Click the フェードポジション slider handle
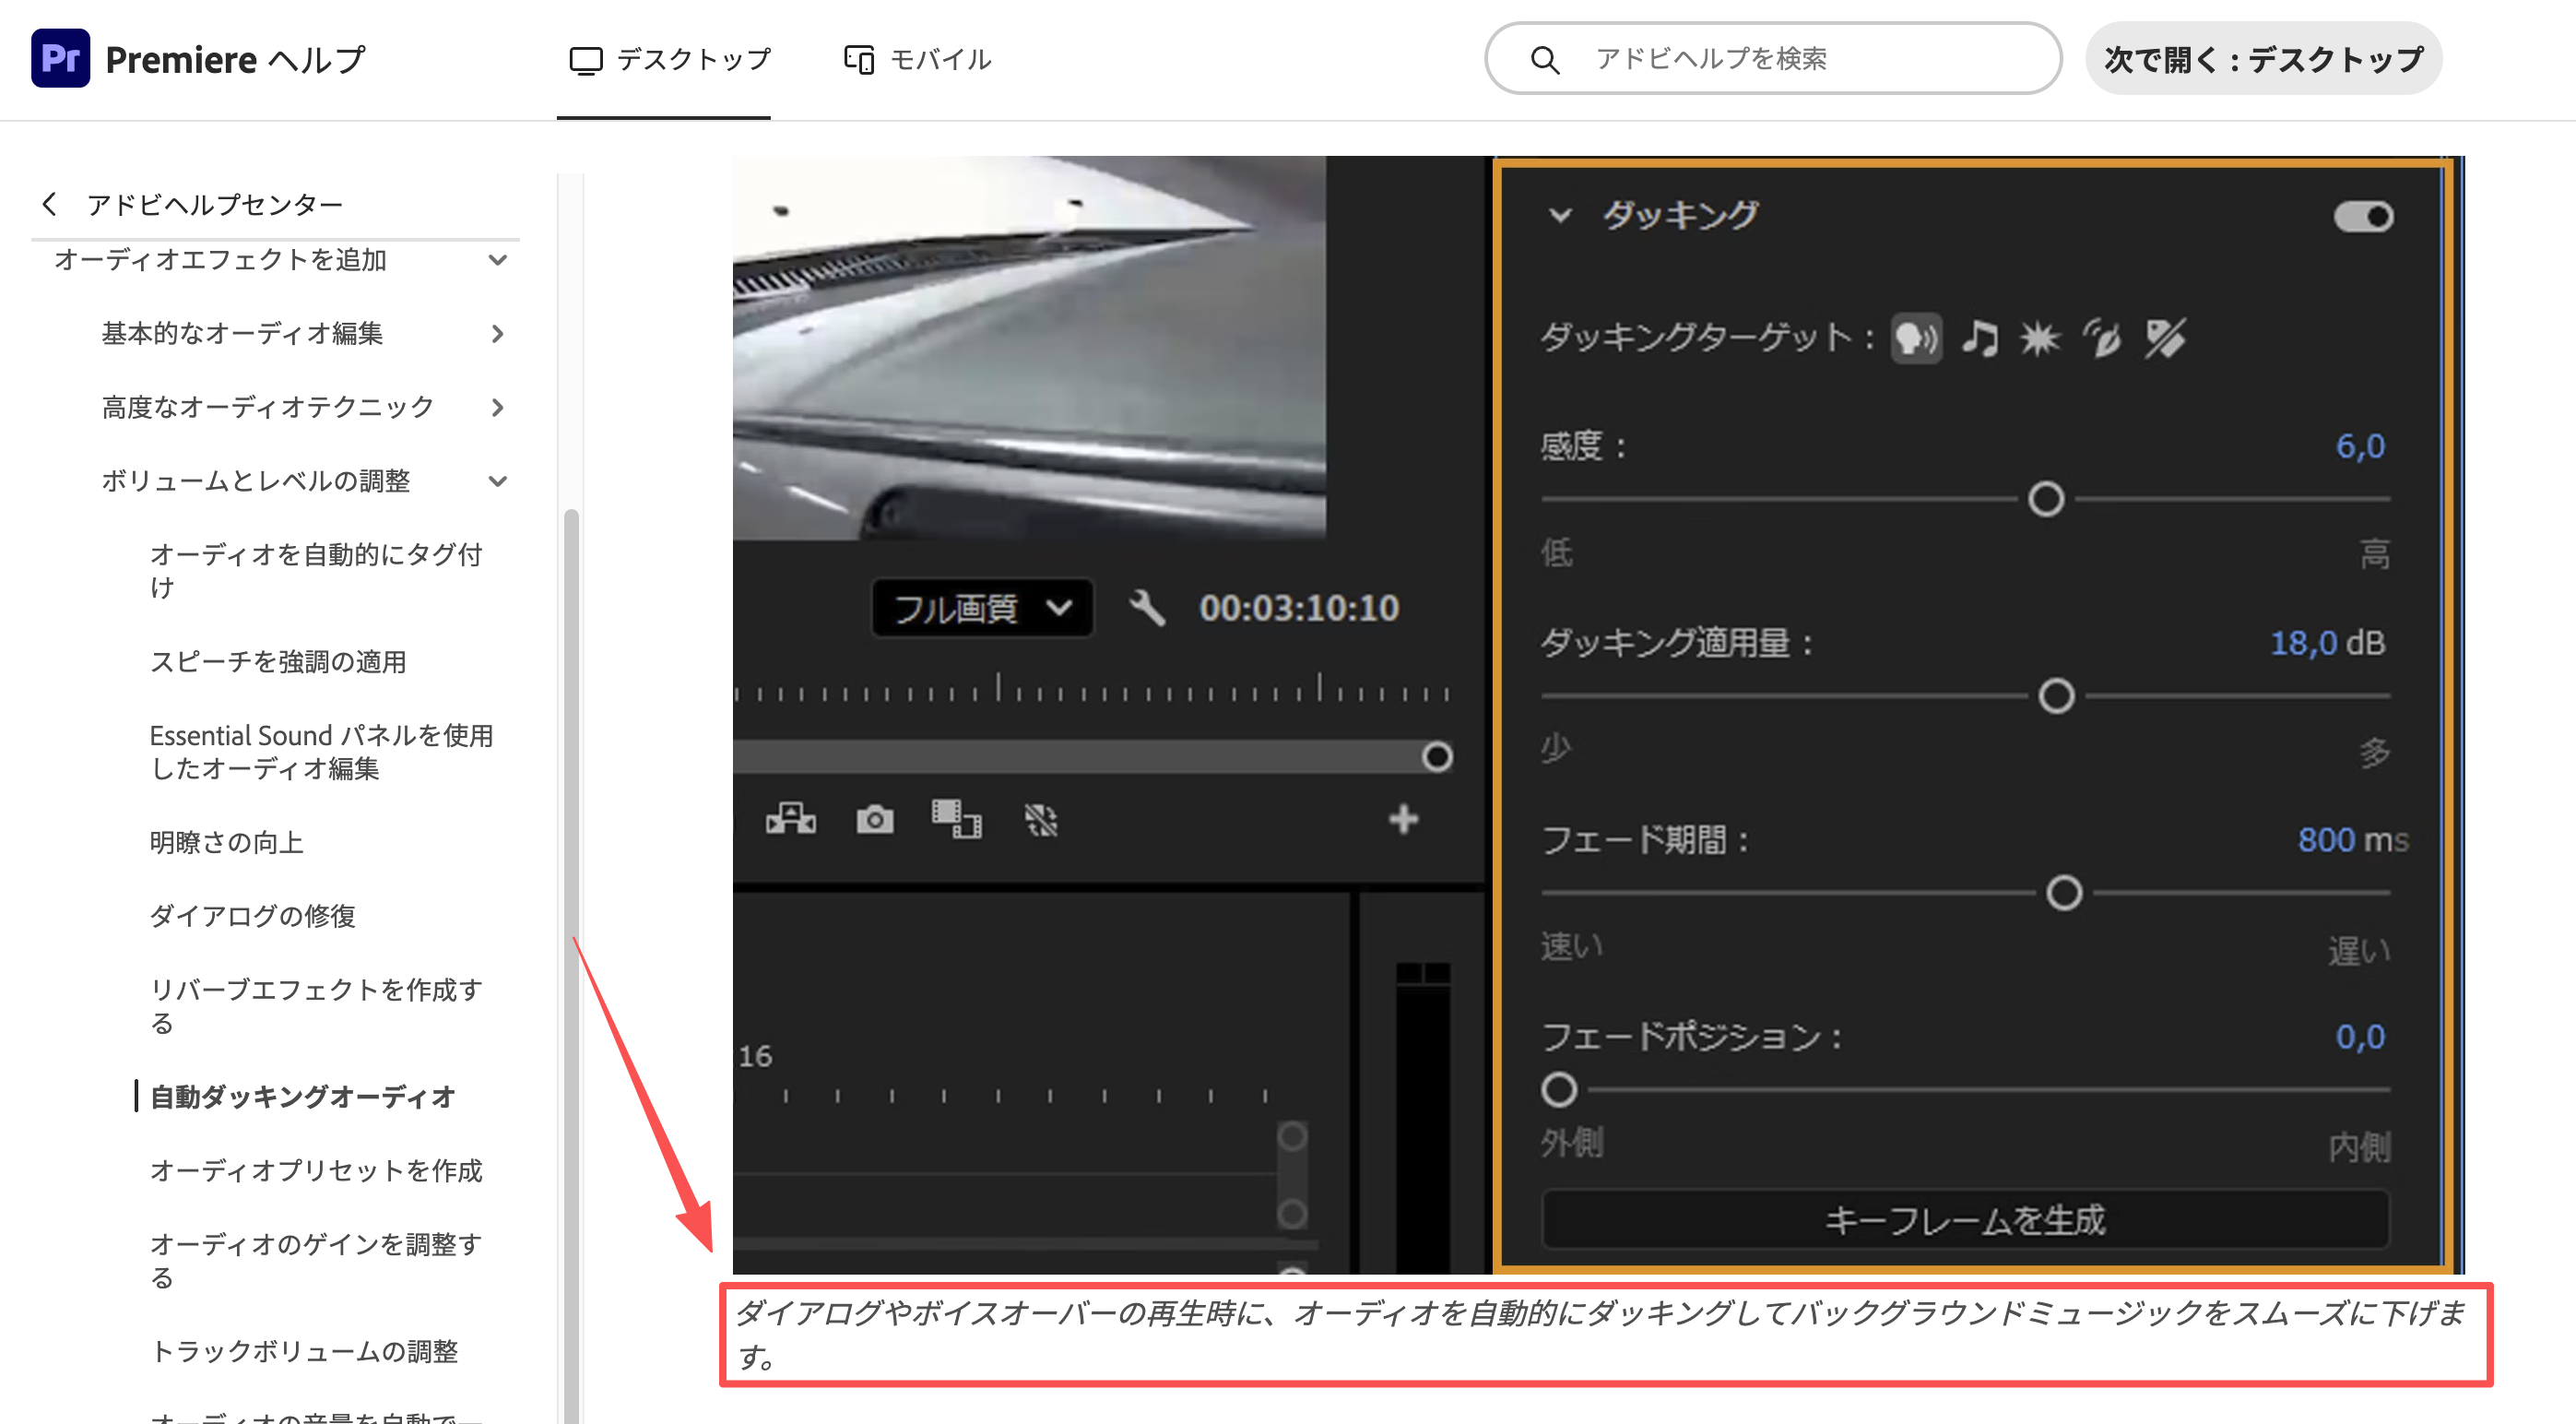 coord(1558,1090)
